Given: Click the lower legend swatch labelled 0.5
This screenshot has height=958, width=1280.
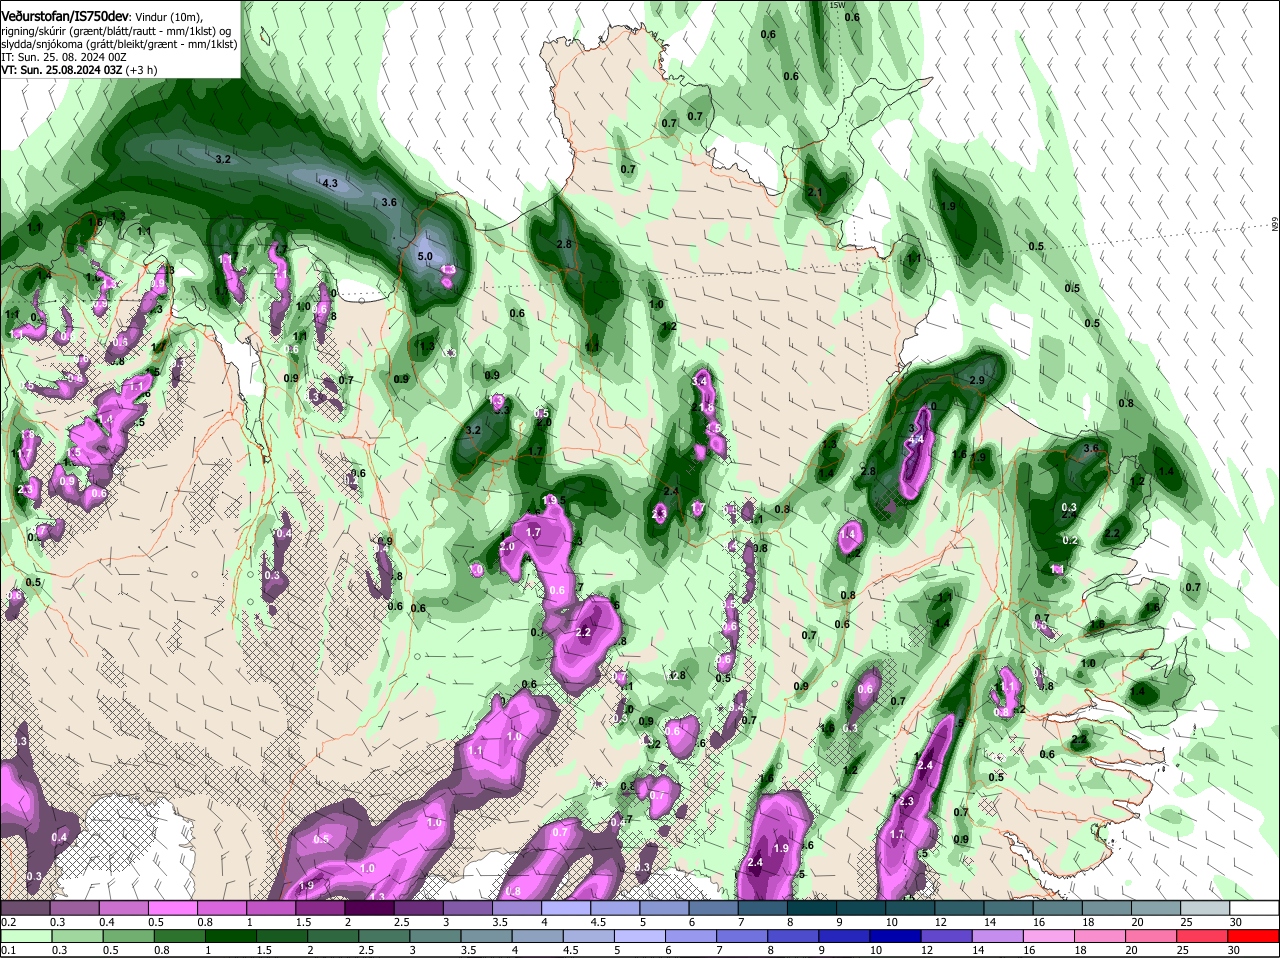Looking at the screenshot, I should 127,936.
